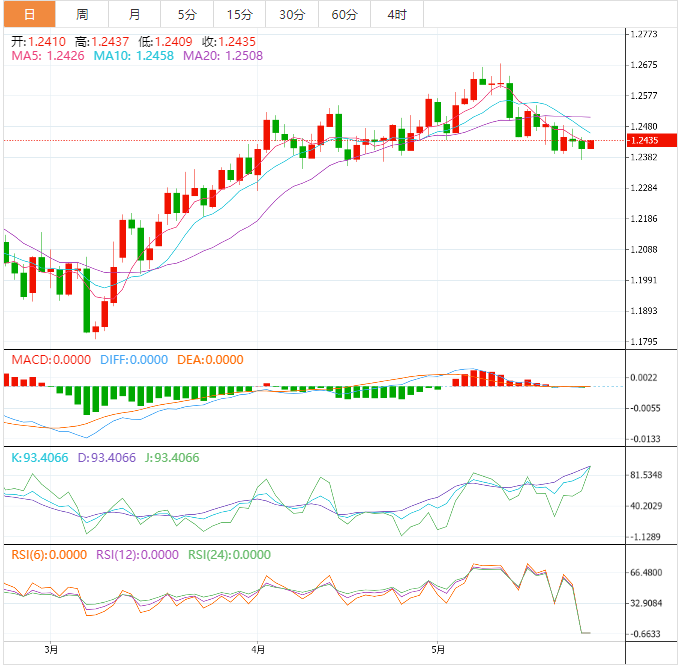Open the 月 (monthly) timeframe tab
The image size is (679, 668).
click(x=134, y=14)
